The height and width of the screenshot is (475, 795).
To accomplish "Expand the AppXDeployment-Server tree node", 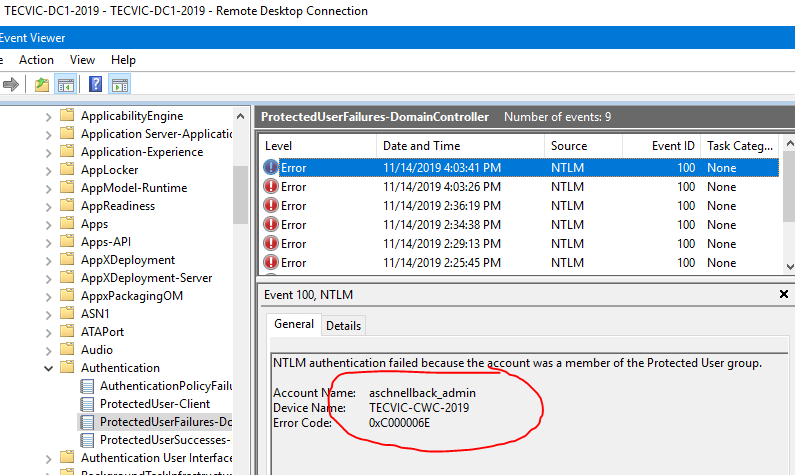I will click(48, 279).
